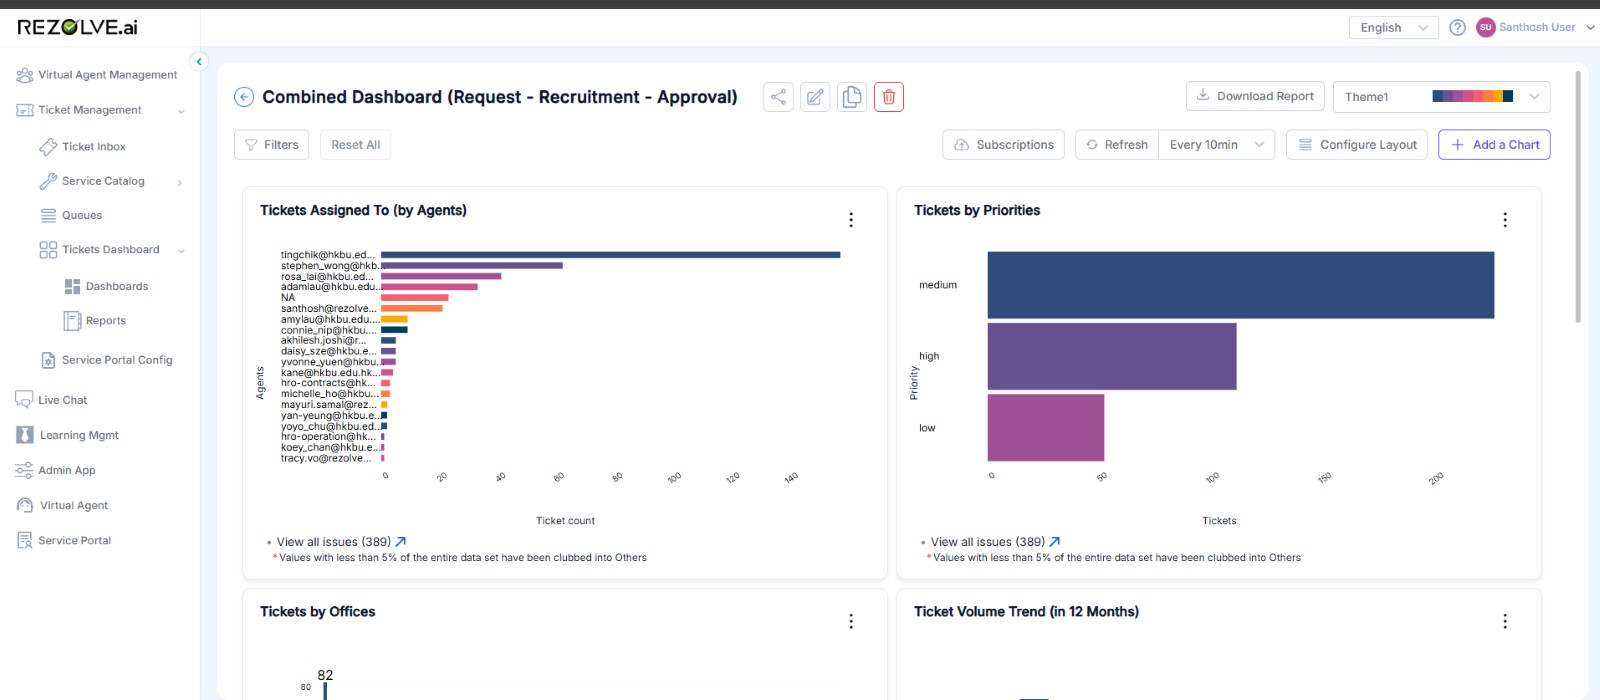Click the Refresh button

click(x=1117, y=145)
